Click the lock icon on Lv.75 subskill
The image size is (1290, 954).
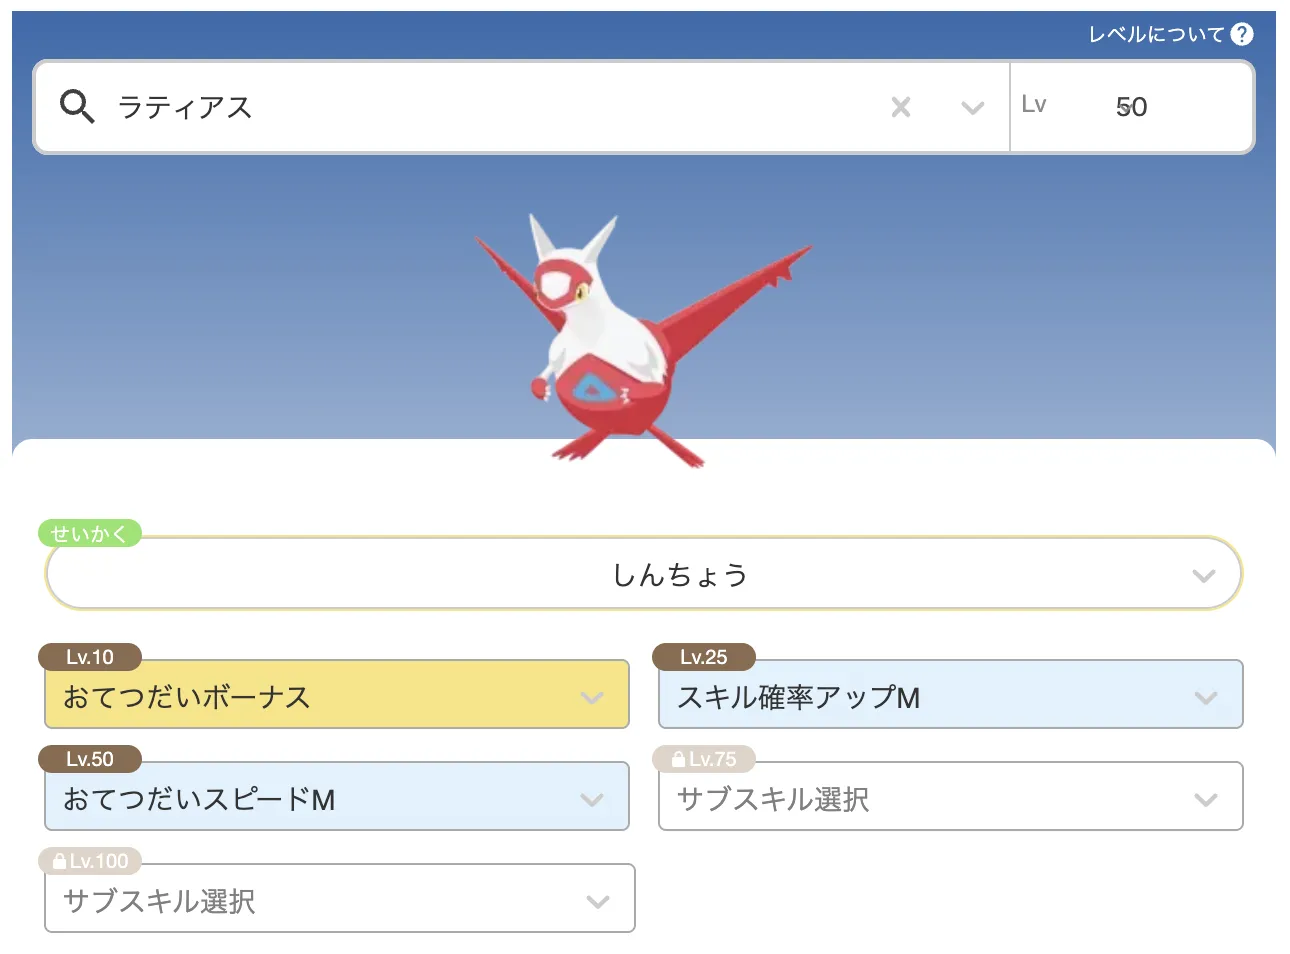pyautogui.click(x=676, y=759)
